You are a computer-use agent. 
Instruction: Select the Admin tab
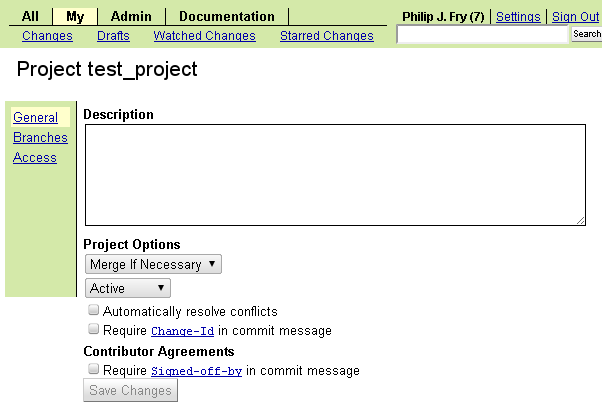[x=131, y=16]
